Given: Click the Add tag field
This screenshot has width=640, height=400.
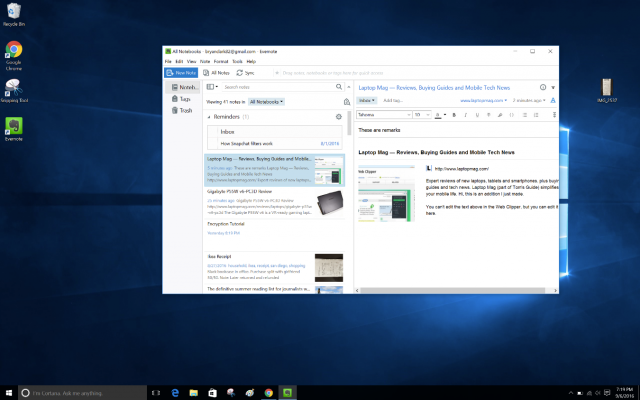Looking at the screenshot, I should 393,100.
